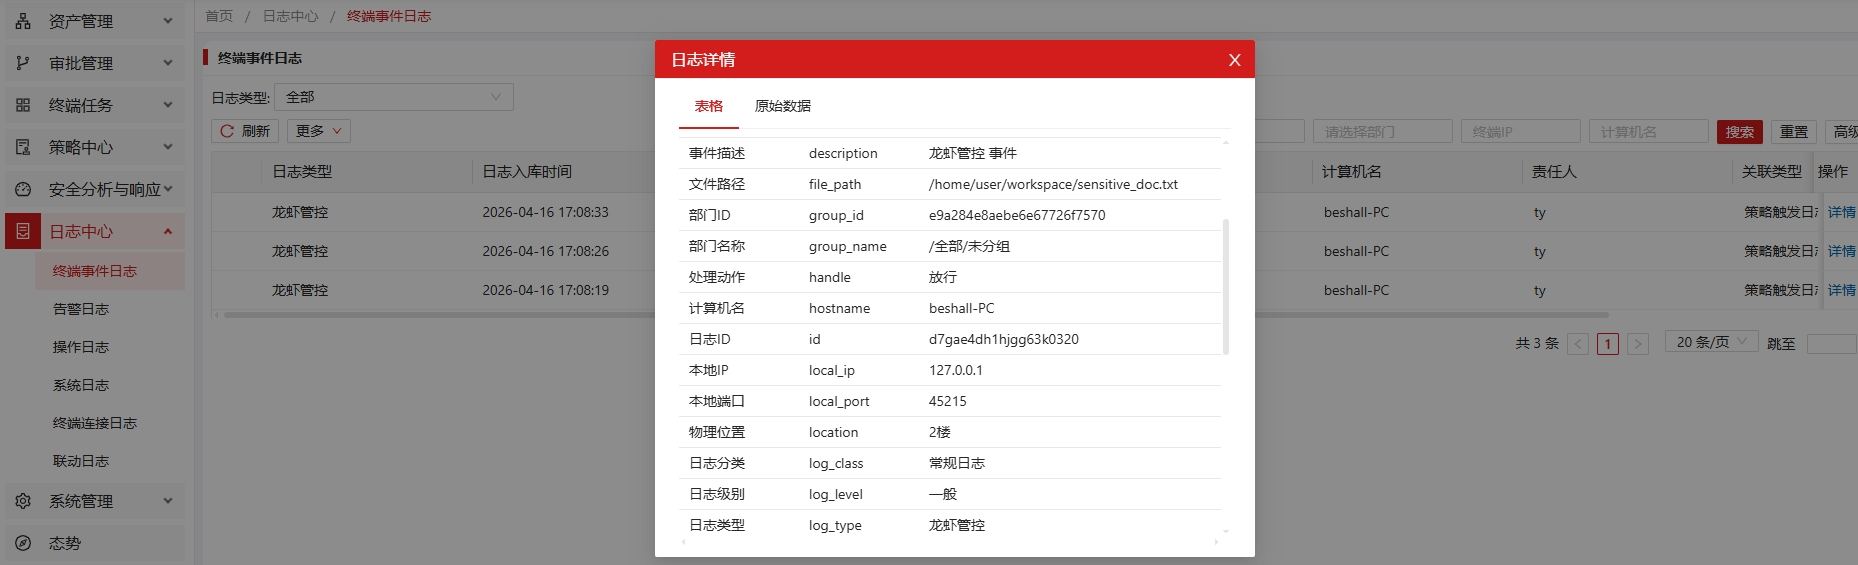The width and height of the screenshot is (1858, 565).
Task: Go to 日志中心 breadcrumb
Action: [x=291, y=16]
